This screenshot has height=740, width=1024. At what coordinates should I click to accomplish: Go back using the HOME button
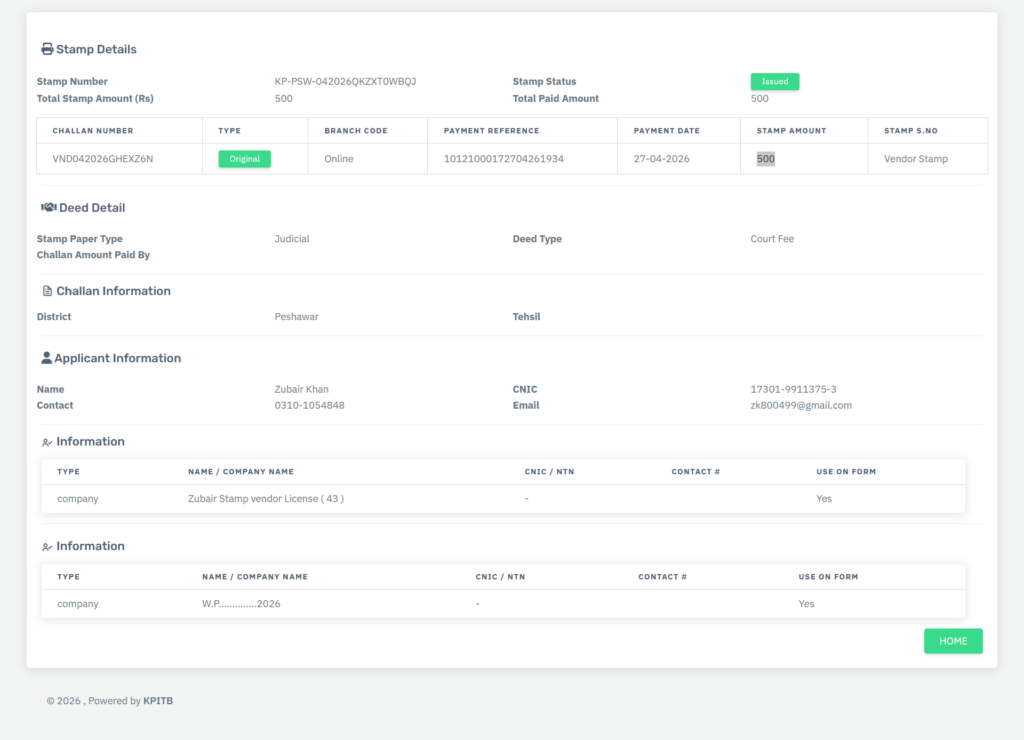pos(953,641)
